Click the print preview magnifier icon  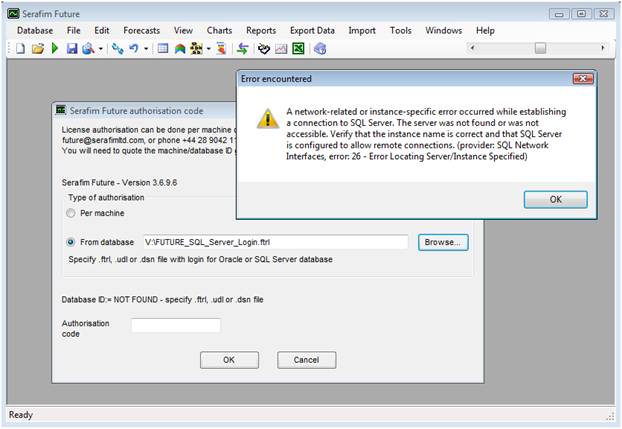(88, 49)
